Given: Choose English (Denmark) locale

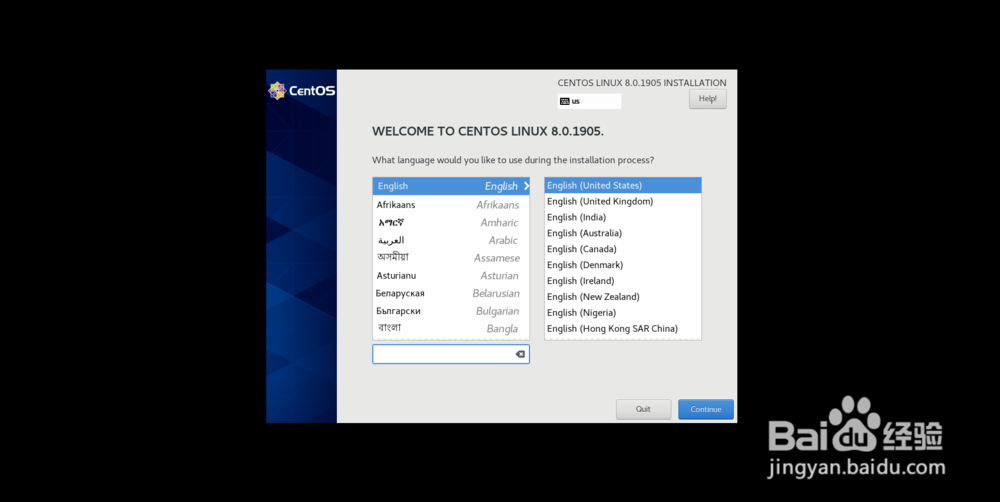Looking at the screenshot, I should pos(622,265).
